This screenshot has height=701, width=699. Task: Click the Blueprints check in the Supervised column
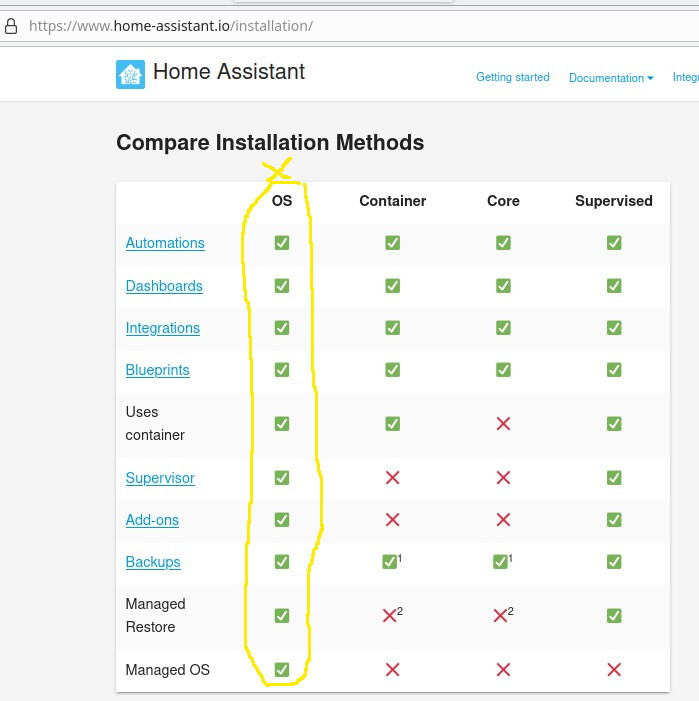pos(614,370)
